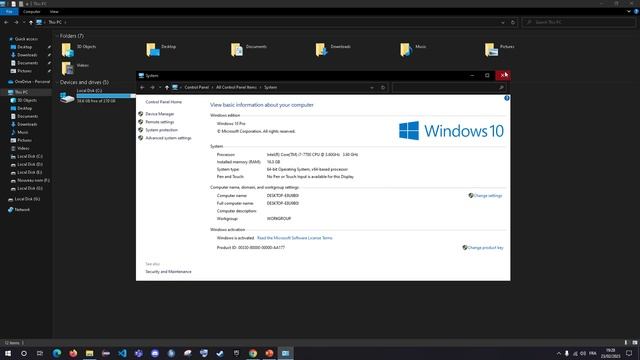This screenshot has height=360, width=640.
Task: Click the Cortana search circle
Action: 24,353
